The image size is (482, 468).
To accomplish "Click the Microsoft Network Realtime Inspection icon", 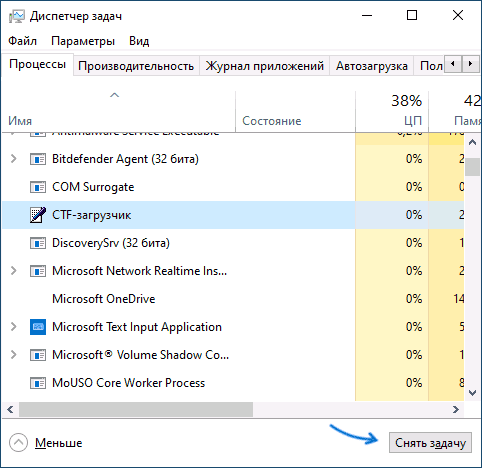I will coord(38,271).
